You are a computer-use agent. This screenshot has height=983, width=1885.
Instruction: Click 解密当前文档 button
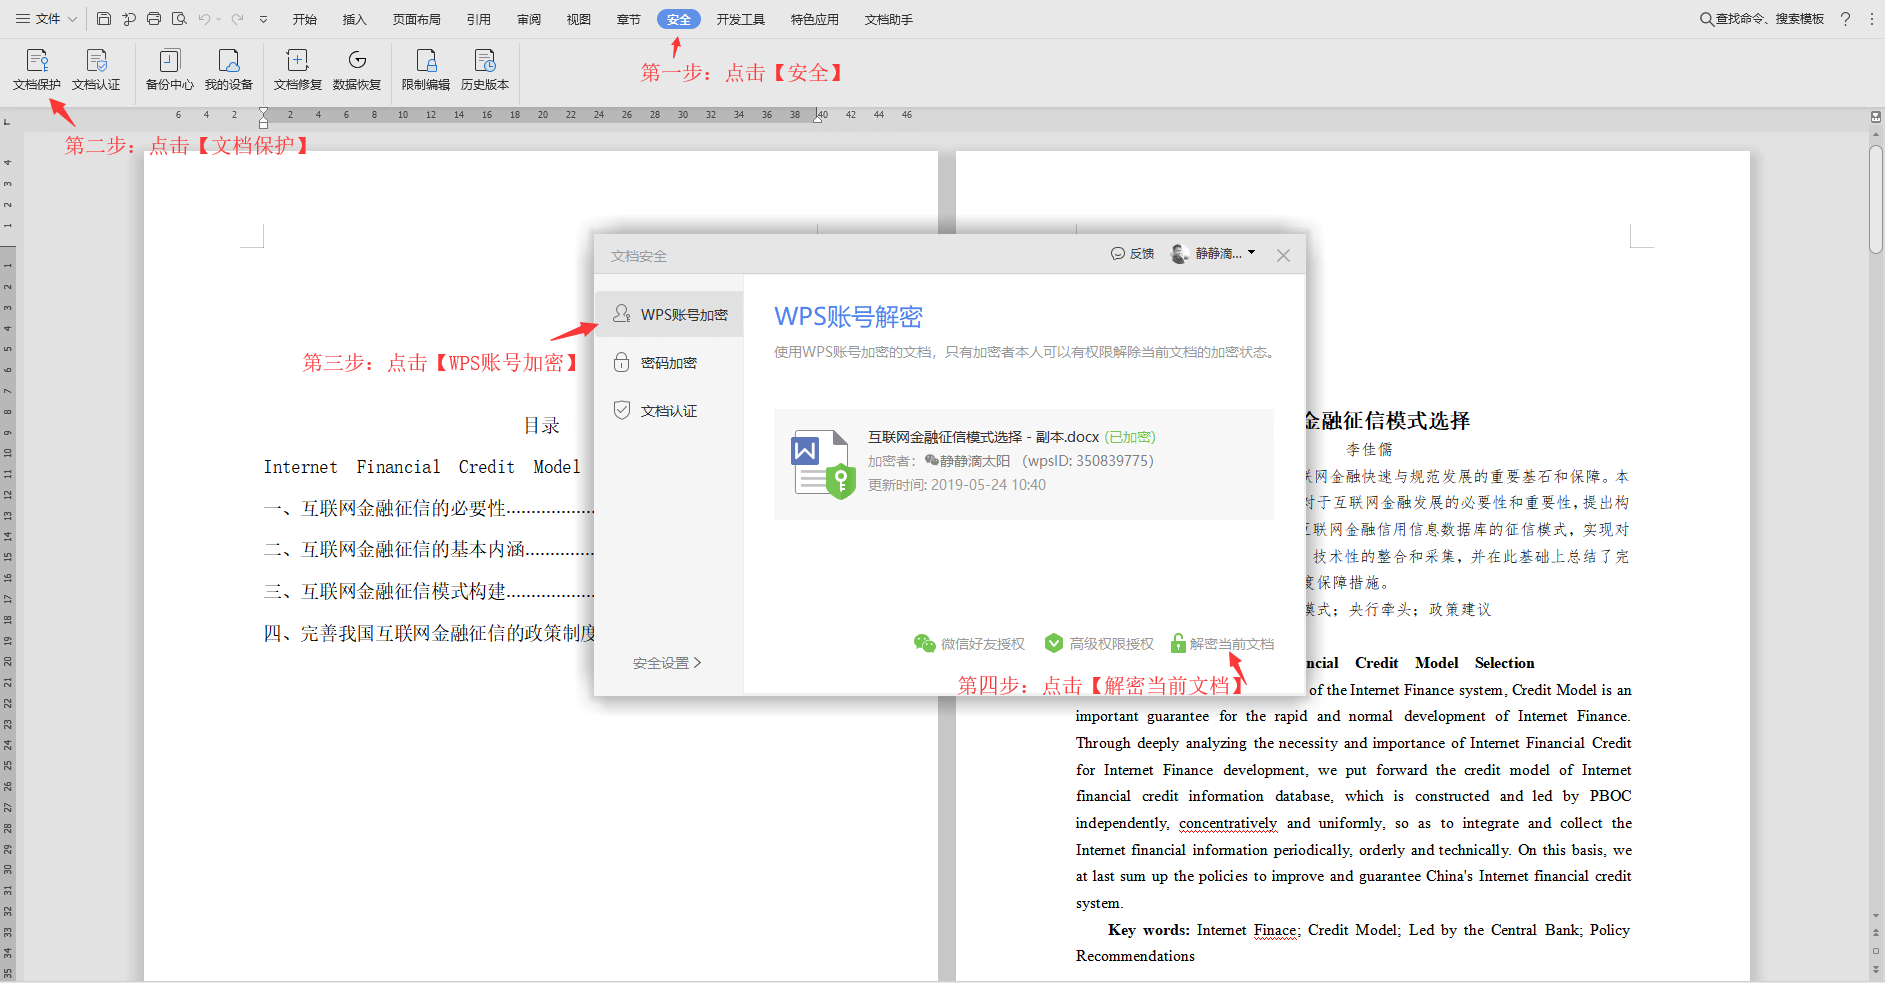(1222, 643)
